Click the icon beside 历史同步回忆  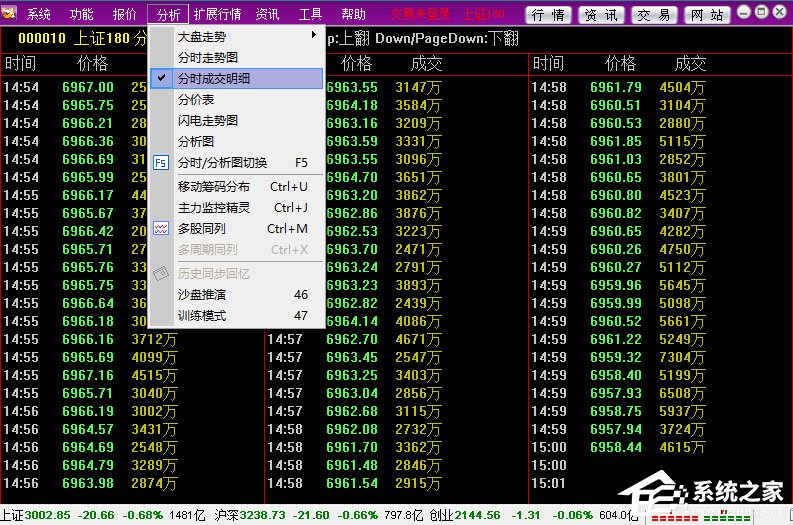coord(161,274)
